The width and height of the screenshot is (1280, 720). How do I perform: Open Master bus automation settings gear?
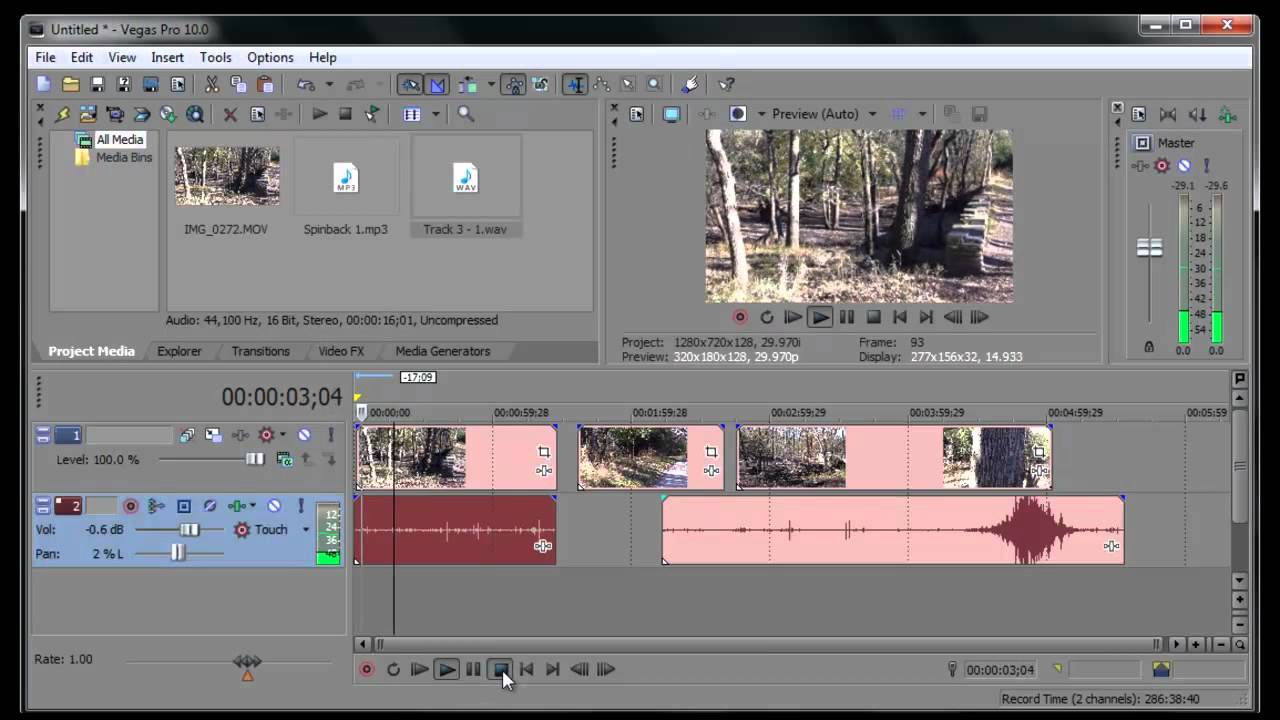[1162, 166]
